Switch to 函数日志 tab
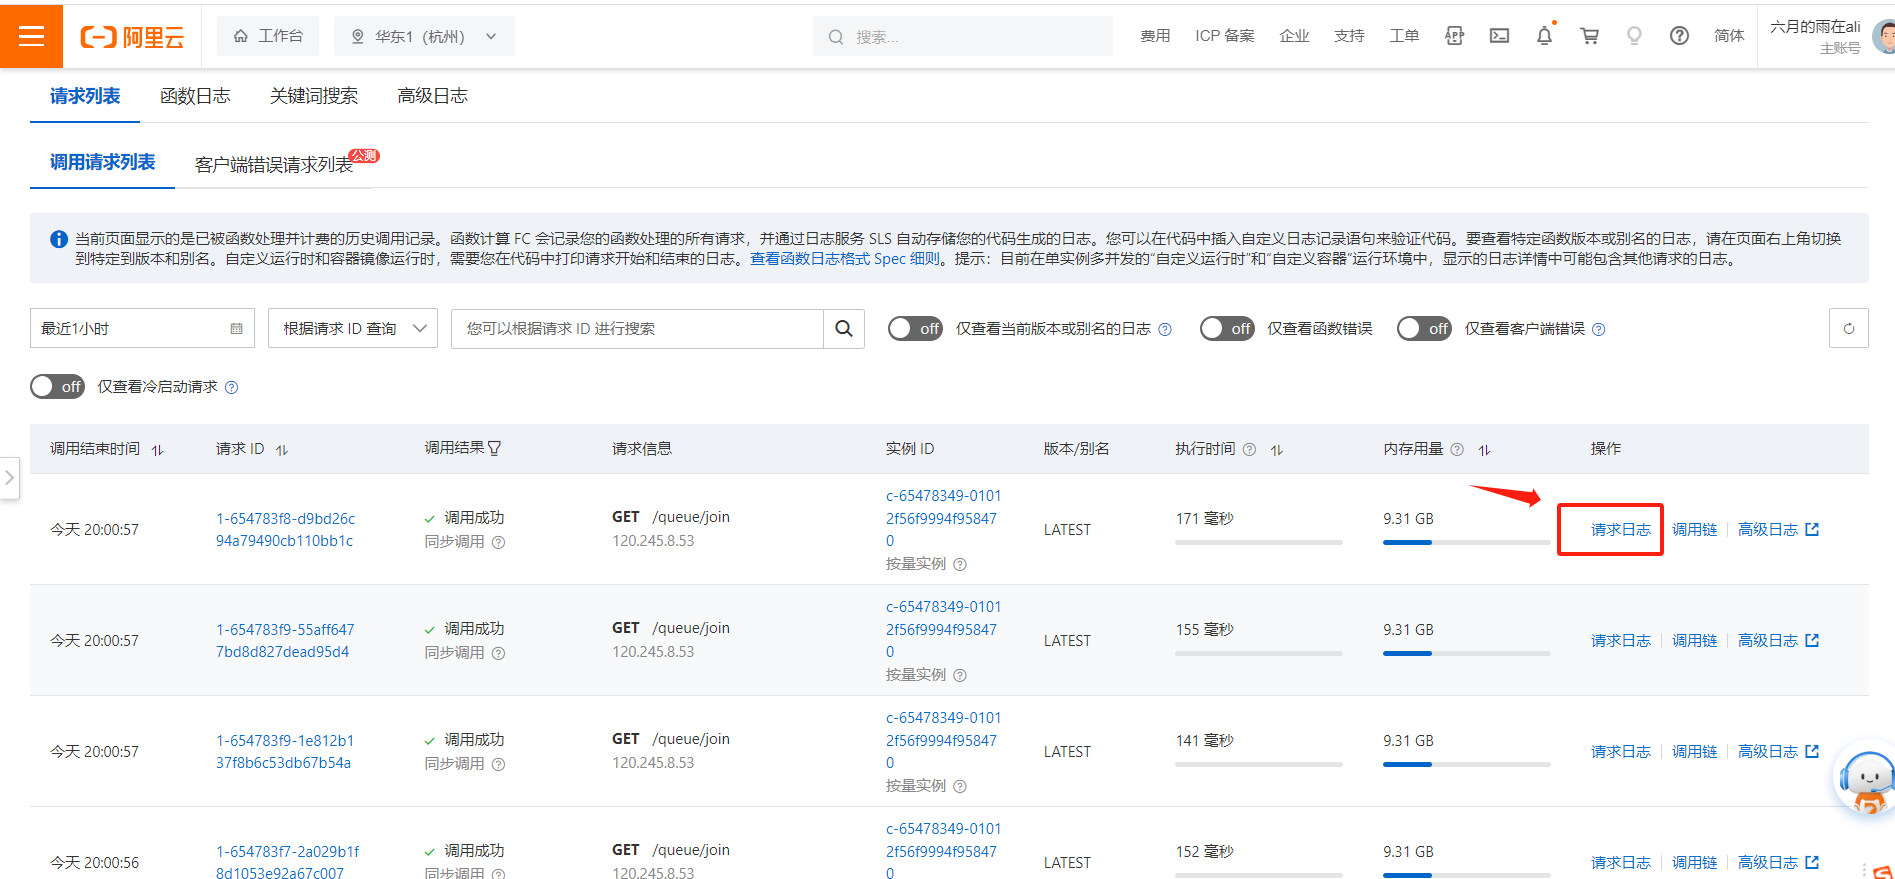Screen dimensions: 1895x879 pos(195,96)
